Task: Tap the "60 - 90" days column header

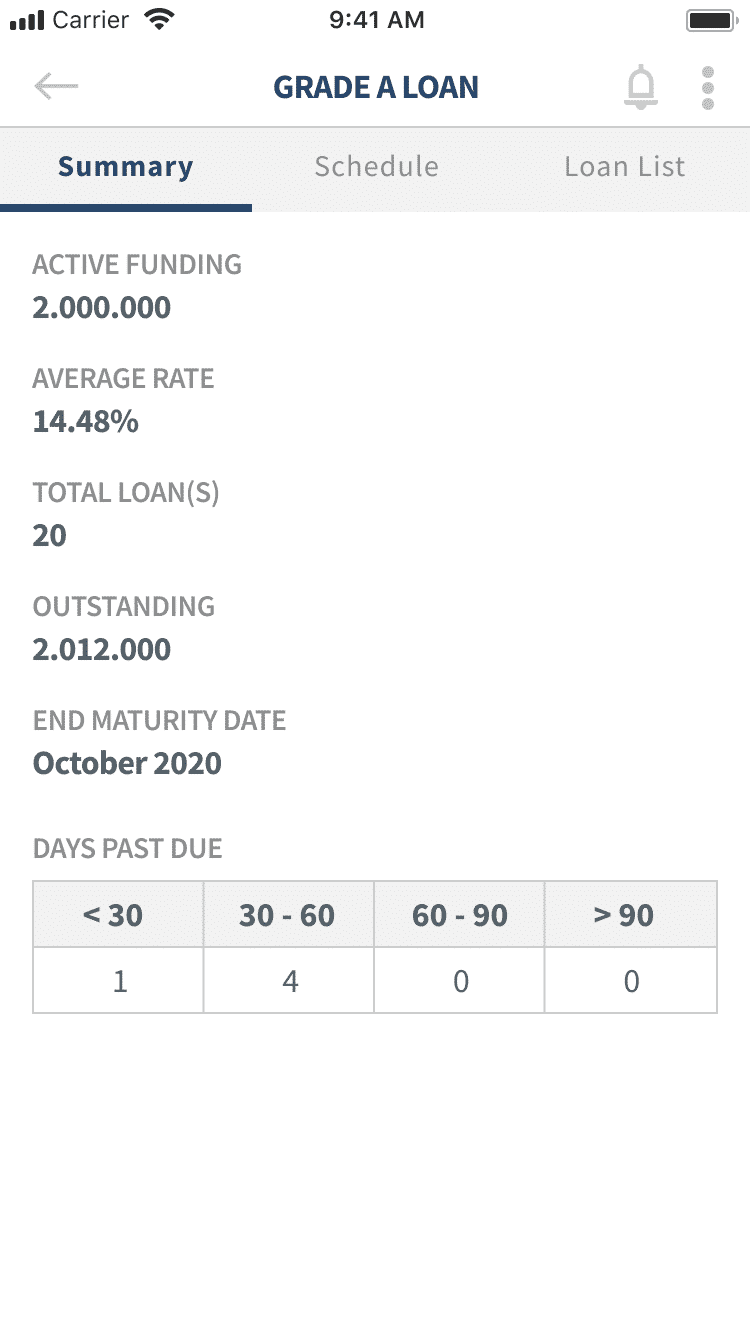Action: tap(460, 915)
